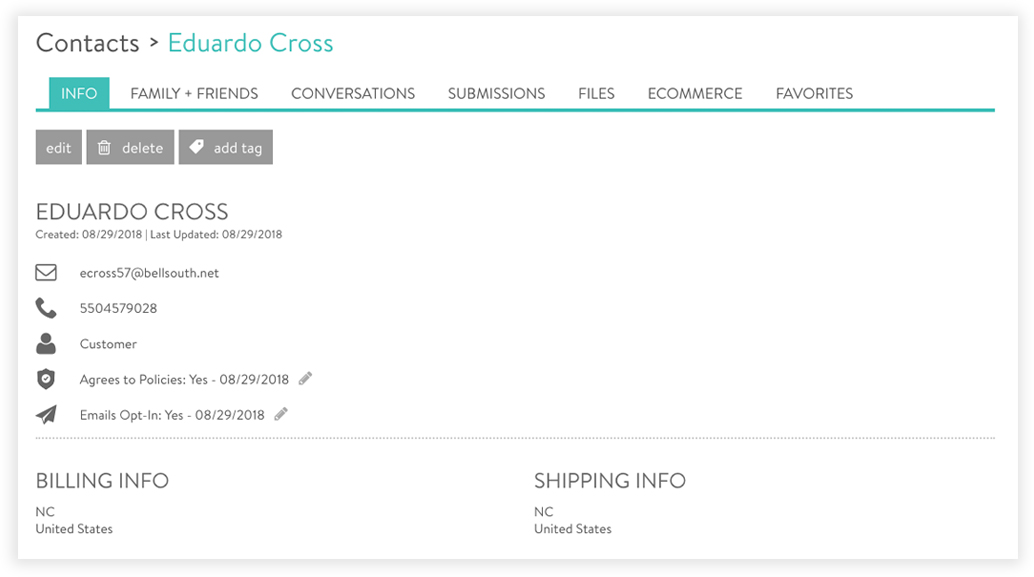Screen dimensions: 1034x577
Task: Click the phone handset icon
Action: pyautogui.click(x=46, y=308)
